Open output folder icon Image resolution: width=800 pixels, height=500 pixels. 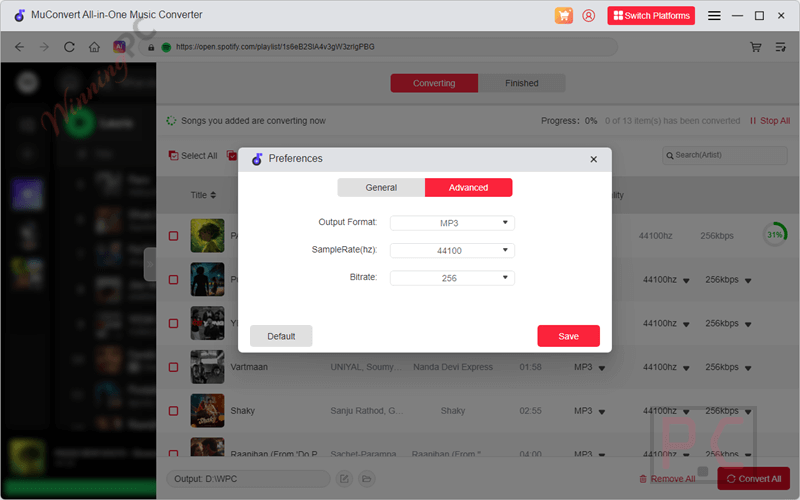click(x=366, y=479)
